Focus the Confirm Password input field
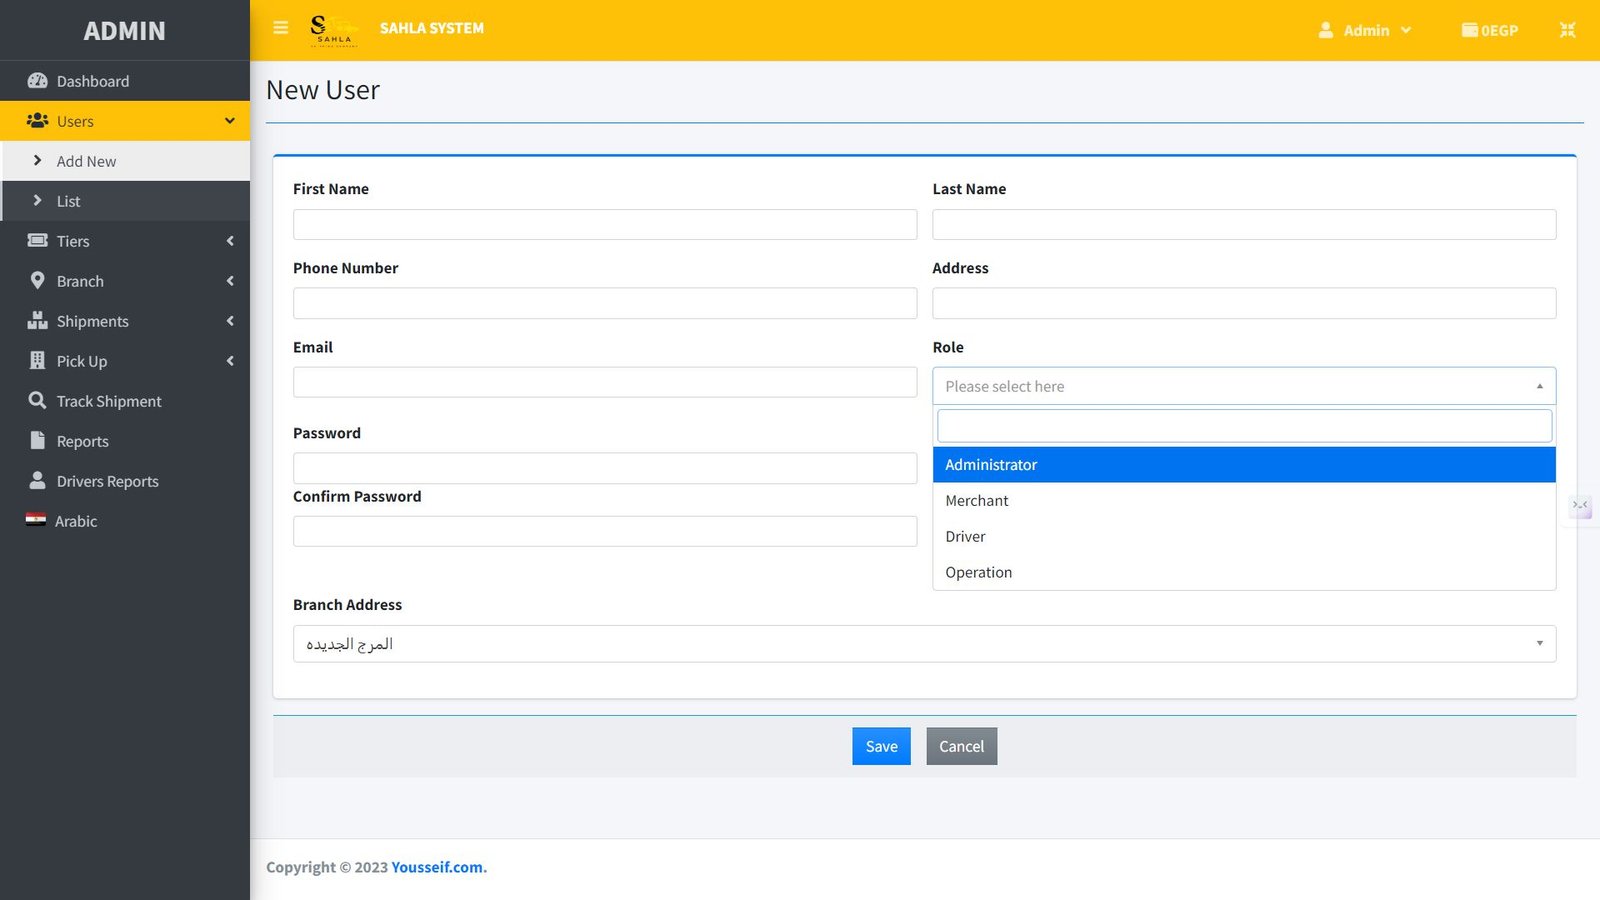This screenshot has height=900, width=1600. (605, 531)
